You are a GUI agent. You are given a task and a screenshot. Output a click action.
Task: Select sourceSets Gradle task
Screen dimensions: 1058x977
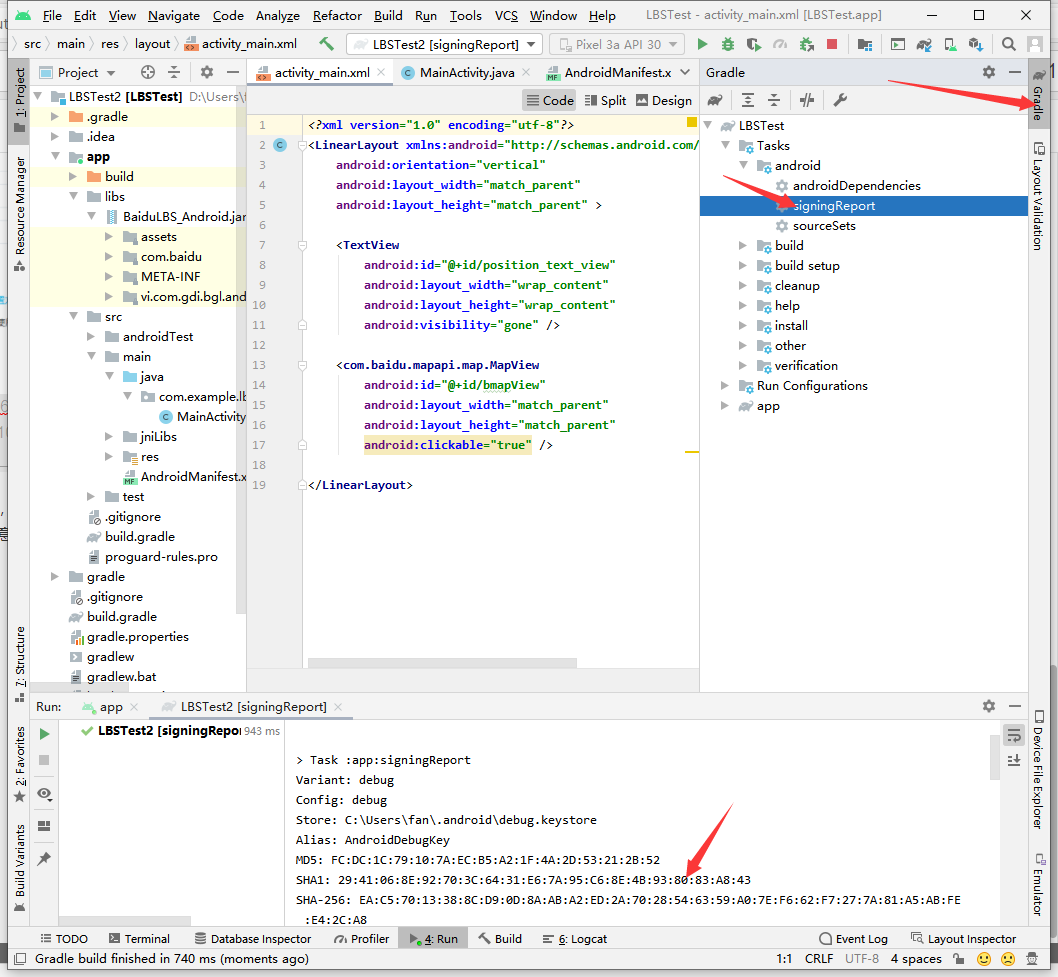click(x=824, y=226)
